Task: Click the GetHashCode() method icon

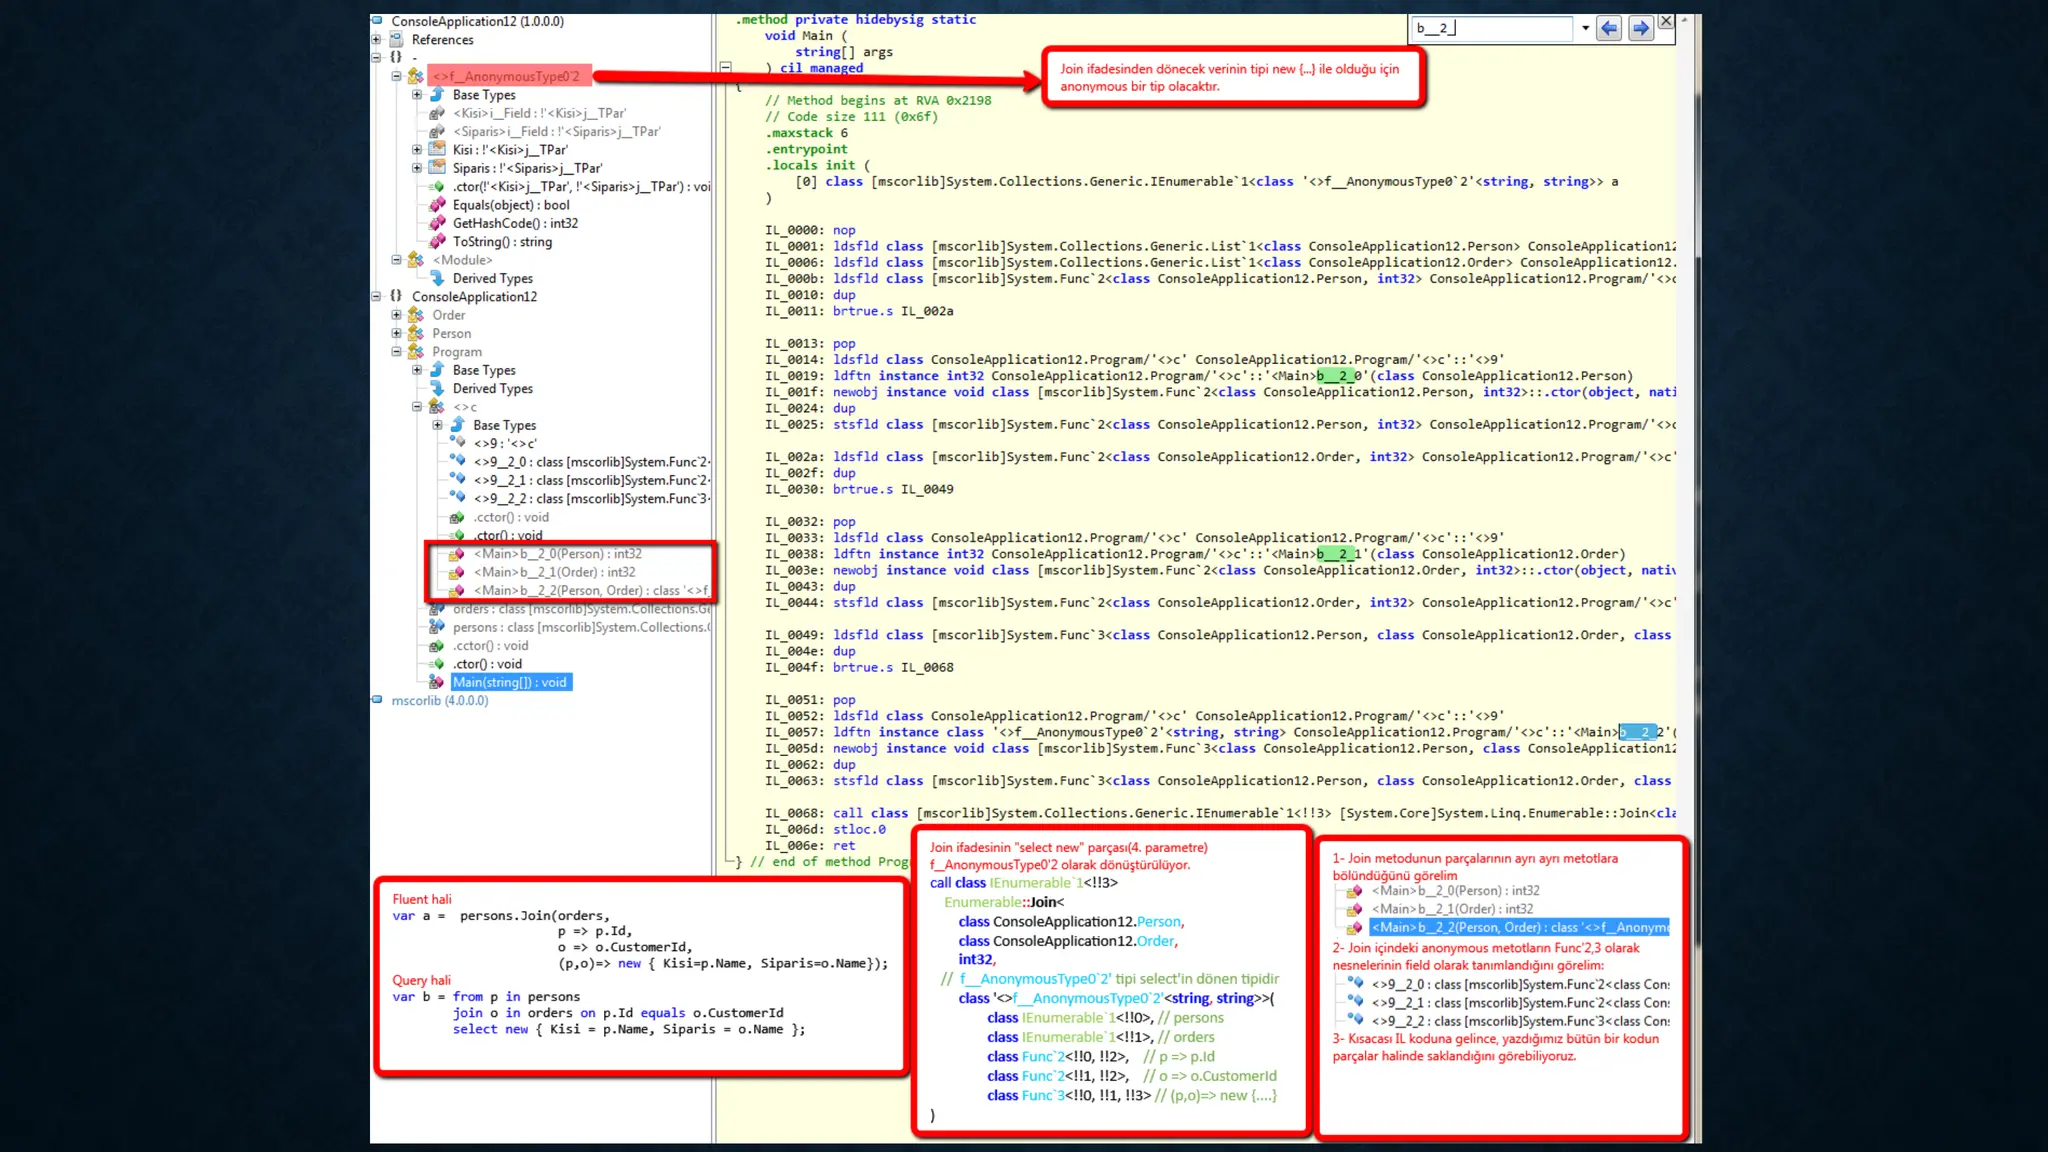Action: point(437,223)
